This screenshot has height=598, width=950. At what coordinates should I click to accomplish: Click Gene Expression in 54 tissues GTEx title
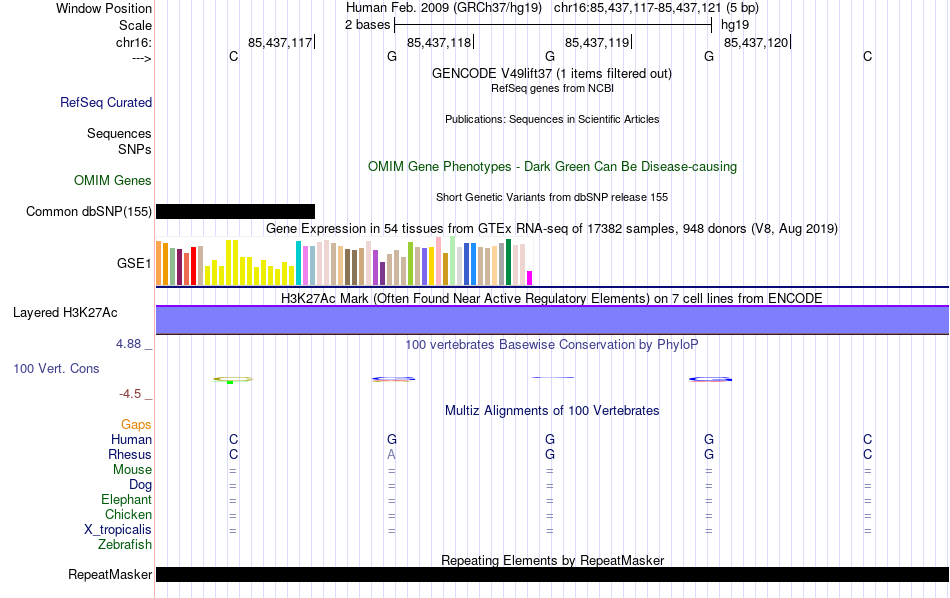[x=552, y=228]
